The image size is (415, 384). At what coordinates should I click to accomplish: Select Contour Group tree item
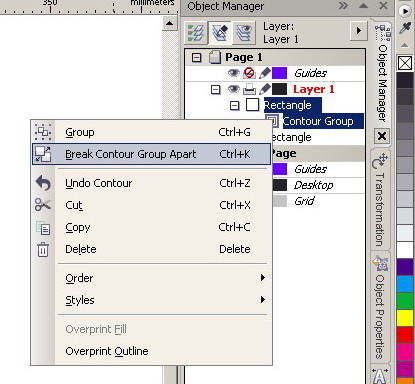coord(318,121)
